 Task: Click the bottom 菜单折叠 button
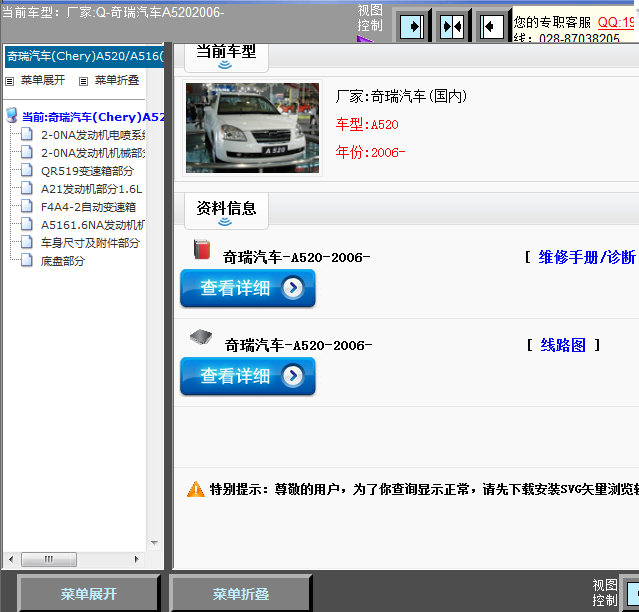241,594
